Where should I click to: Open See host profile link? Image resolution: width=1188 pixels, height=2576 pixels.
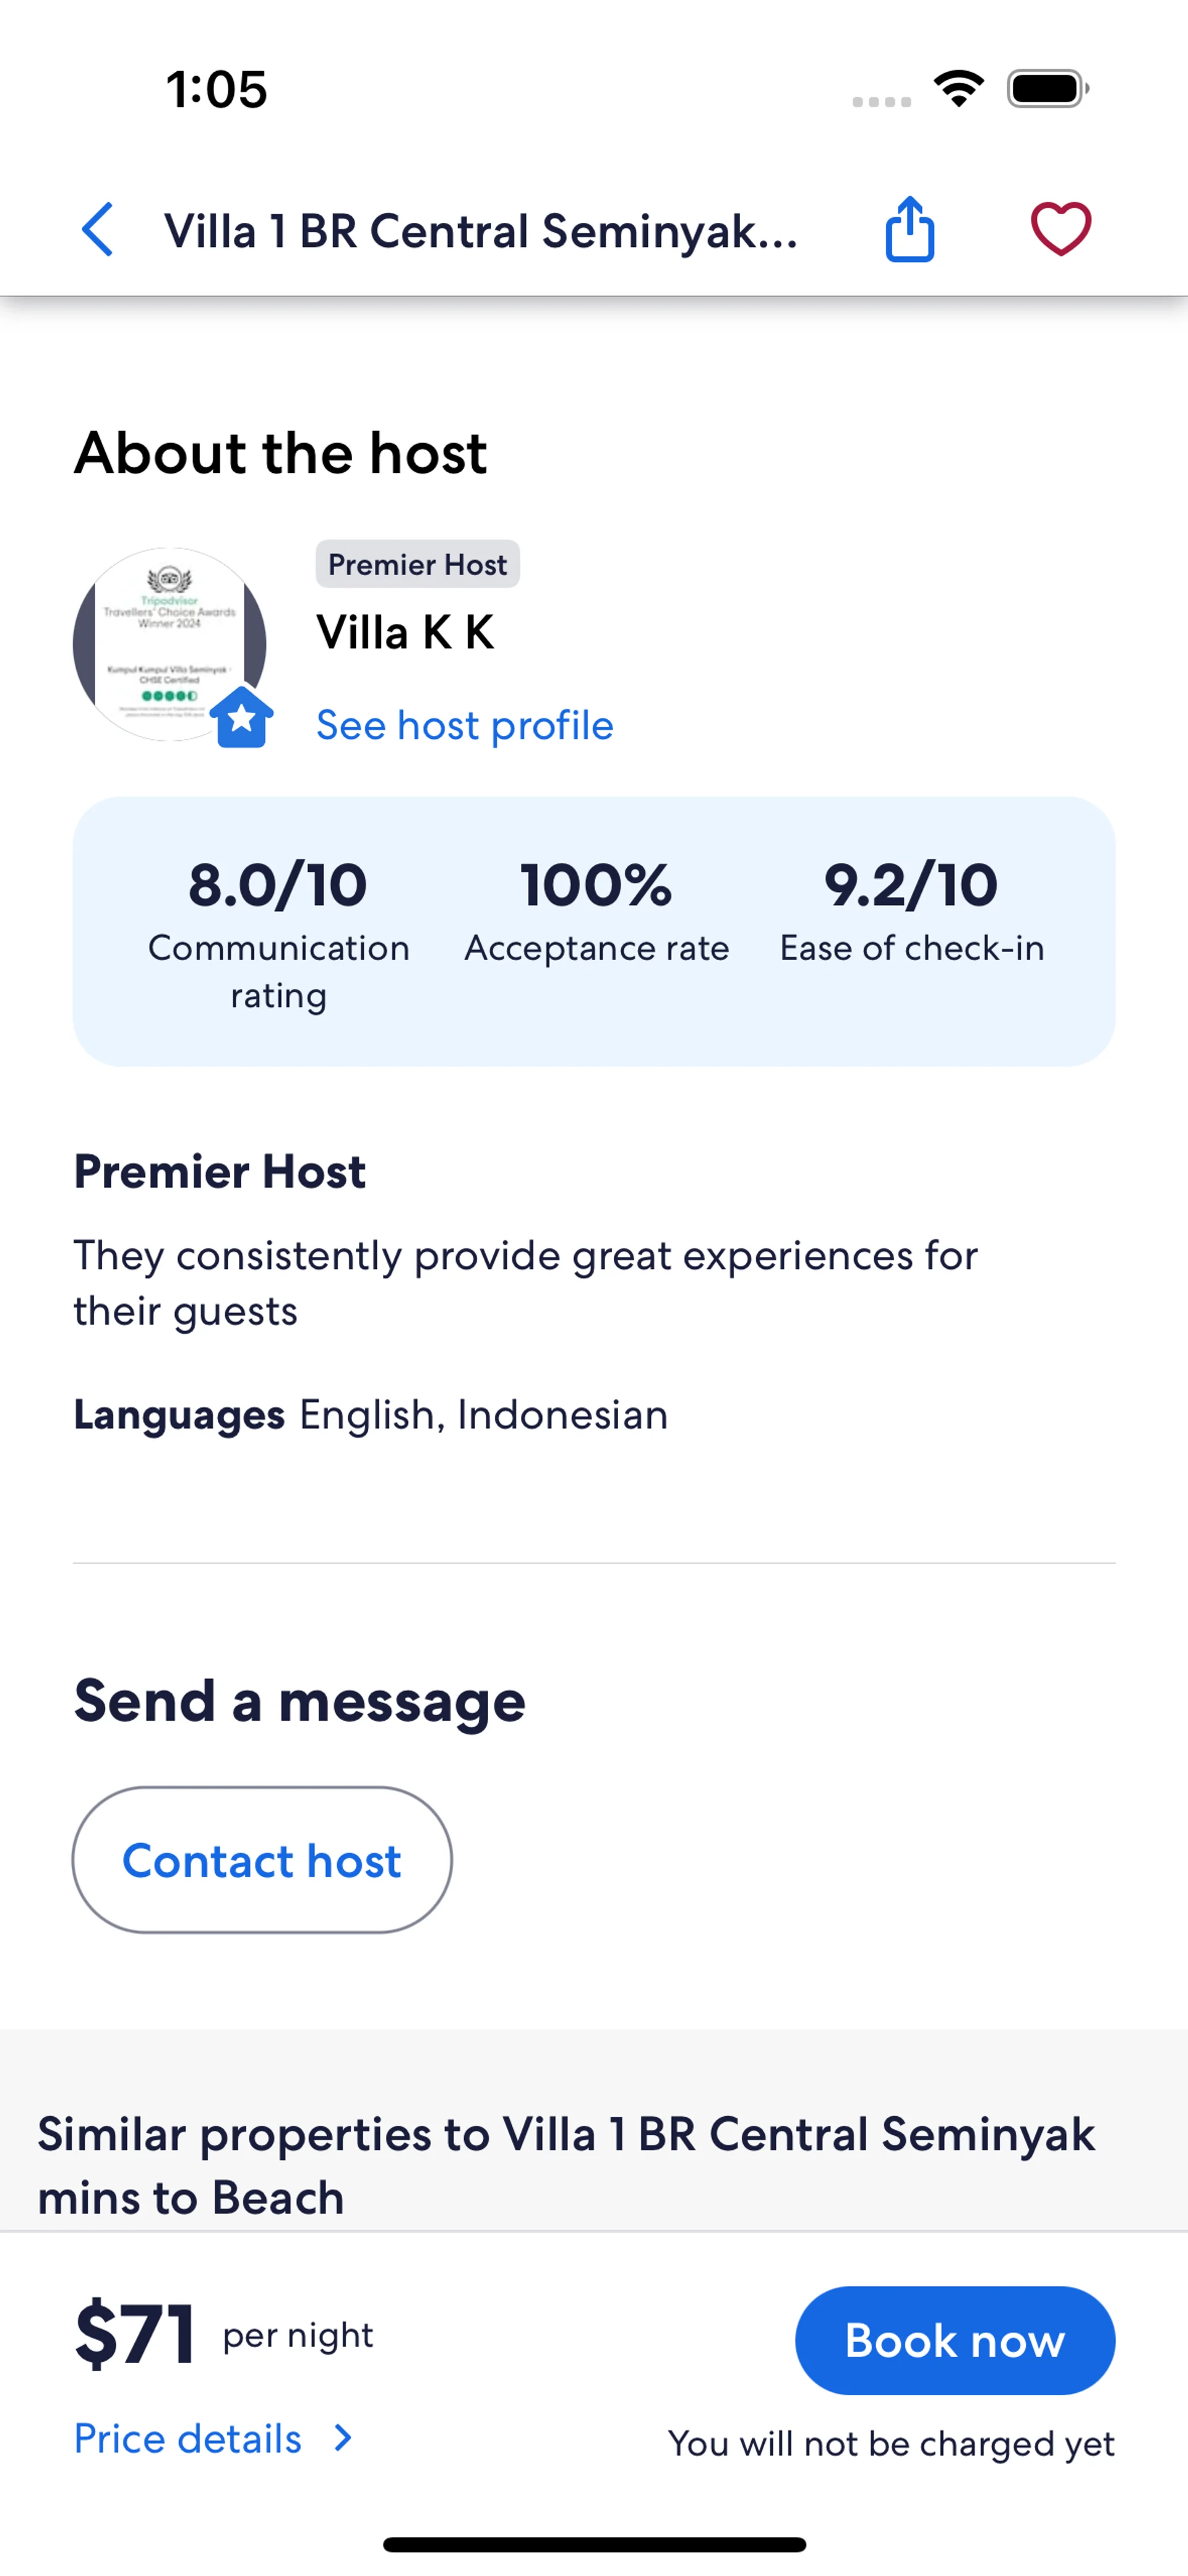[x=464, y=725]
